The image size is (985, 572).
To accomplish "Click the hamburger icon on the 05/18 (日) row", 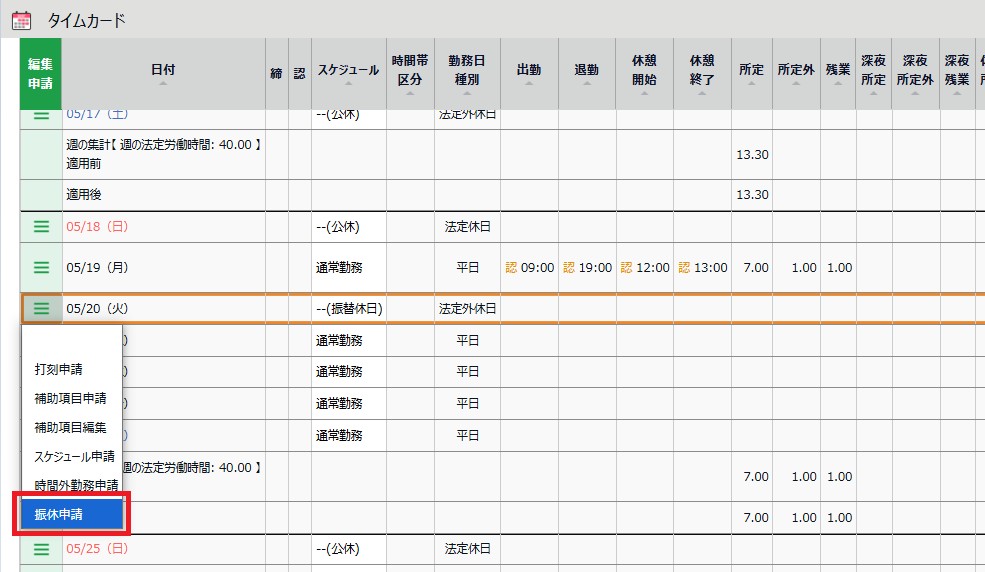I will tap(41, 227).
